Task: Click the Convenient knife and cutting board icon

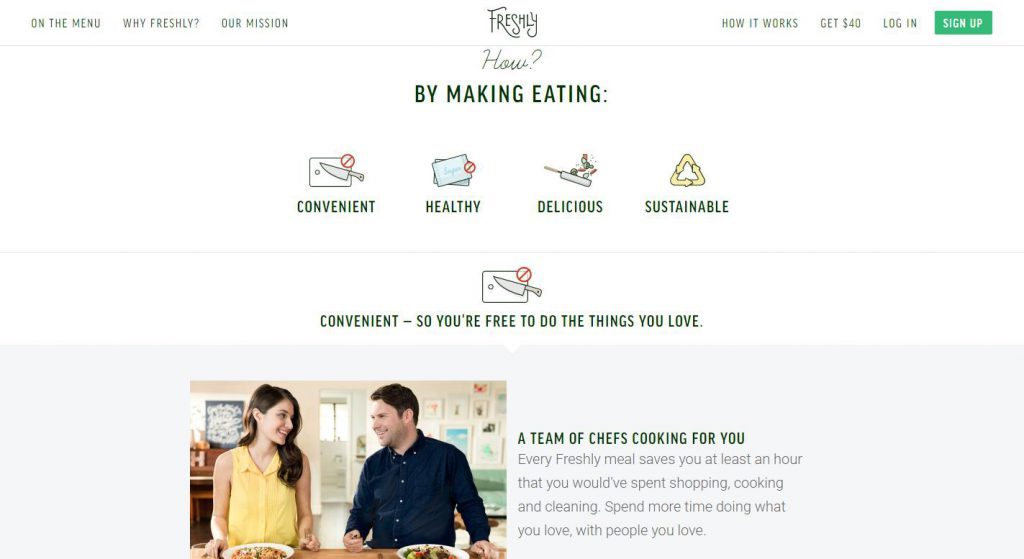Action: (336, 171)
